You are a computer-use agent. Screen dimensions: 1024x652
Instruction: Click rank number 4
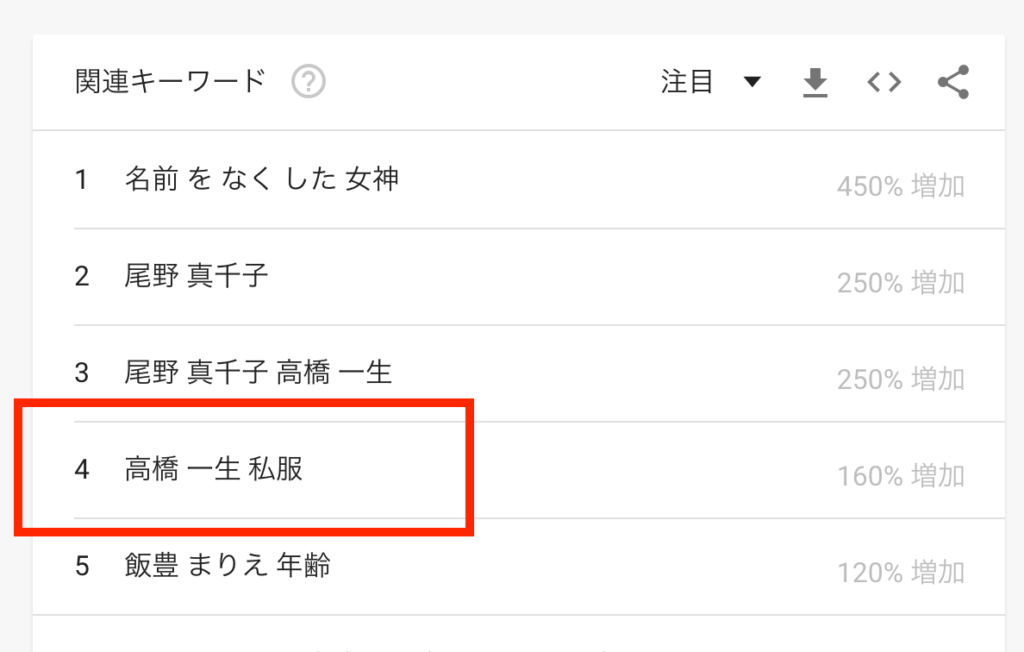point(81,469)
